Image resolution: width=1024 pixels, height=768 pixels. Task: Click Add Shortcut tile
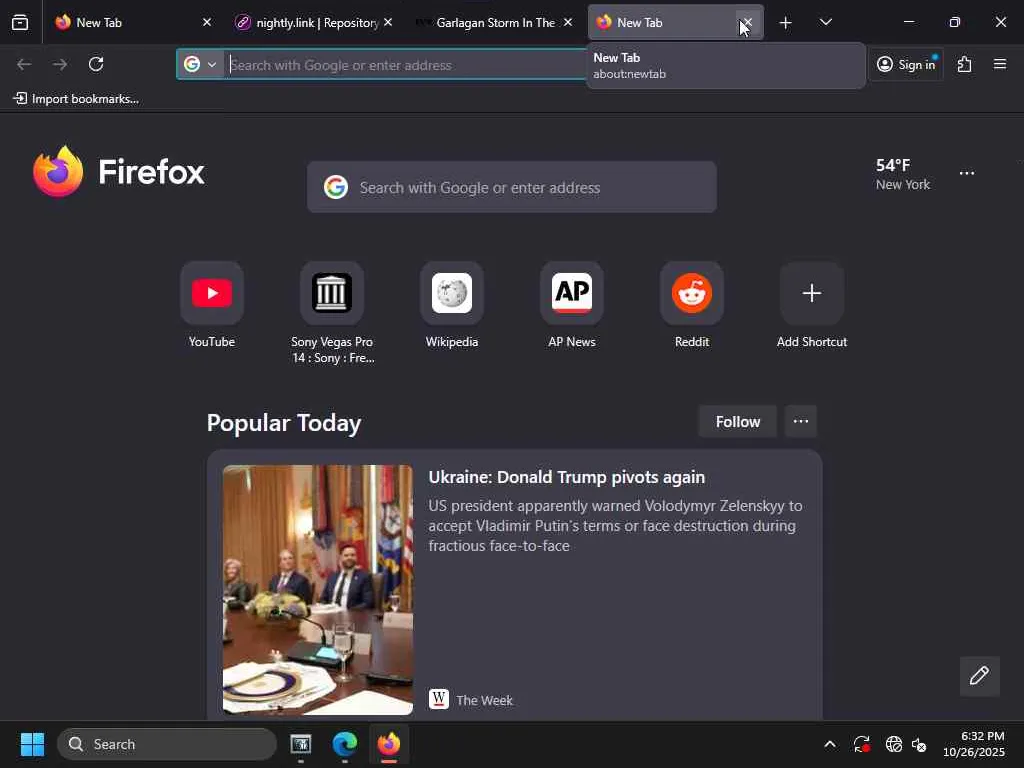[x=812, y=293]
